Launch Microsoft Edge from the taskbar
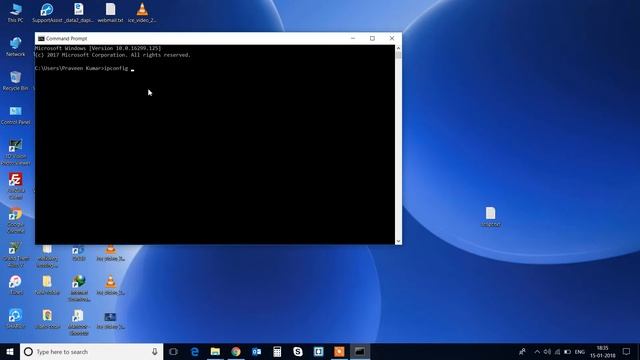Viewport: 640px width, 360px height. [195, 351]
